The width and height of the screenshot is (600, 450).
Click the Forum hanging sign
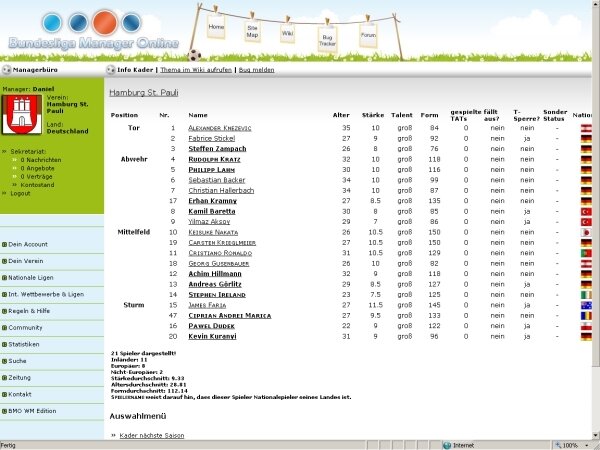point(368,36)
